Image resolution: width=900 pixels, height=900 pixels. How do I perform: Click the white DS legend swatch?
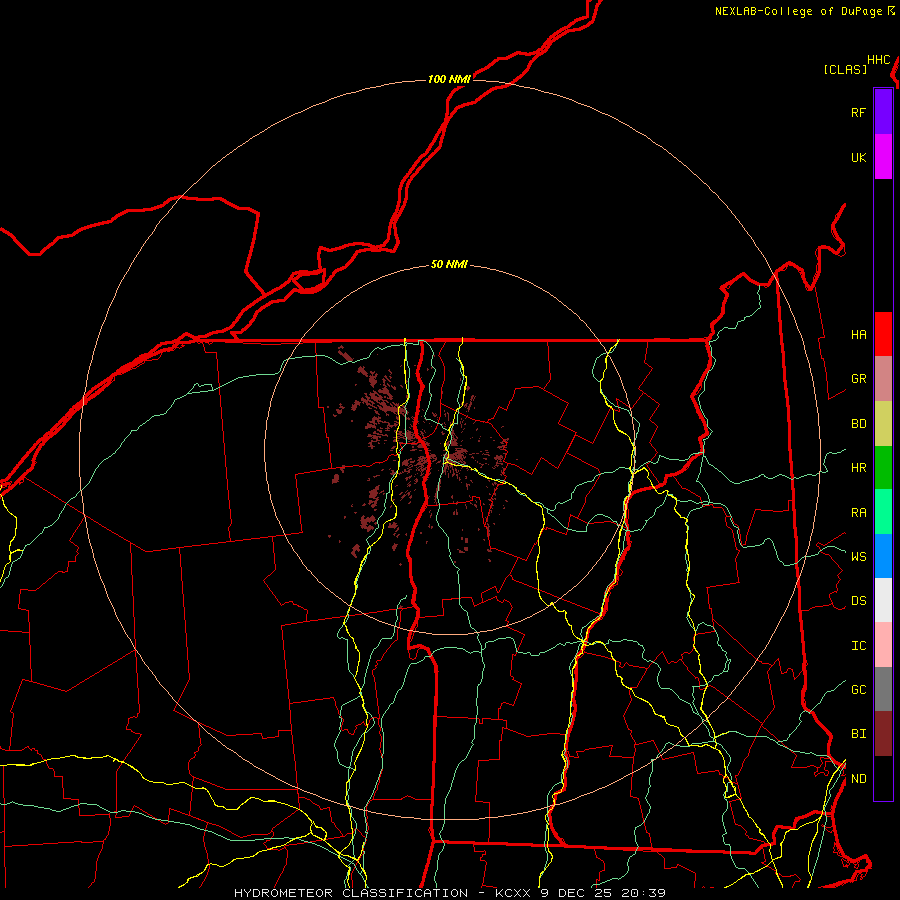(x=883, y=600)
